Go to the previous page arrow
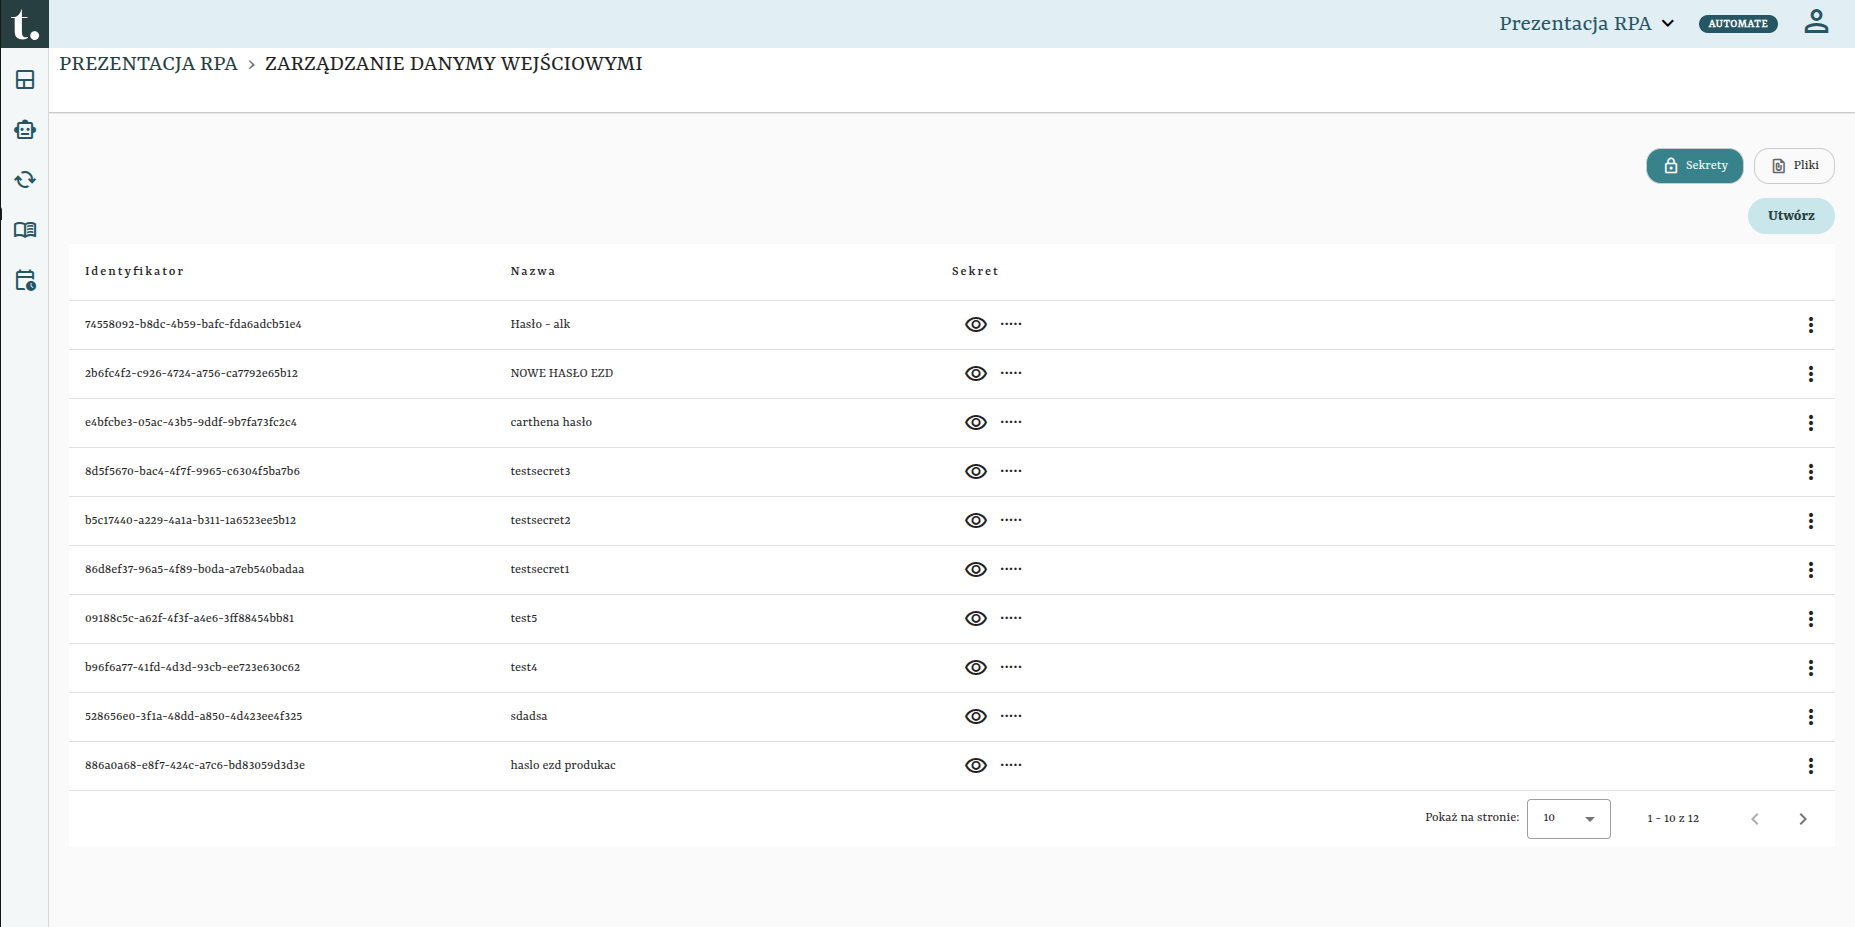 point(1755,819)
